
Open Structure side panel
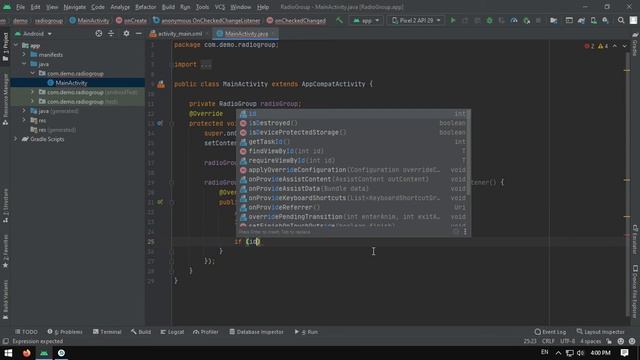(x=5, y=205)
